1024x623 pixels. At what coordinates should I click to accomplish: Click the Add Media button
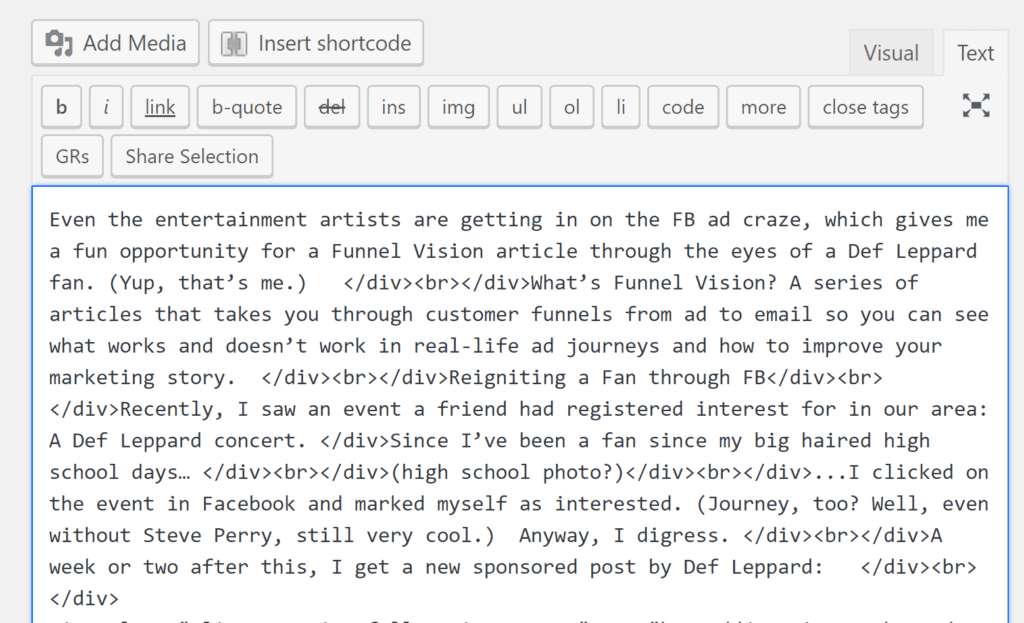(115, 43)
